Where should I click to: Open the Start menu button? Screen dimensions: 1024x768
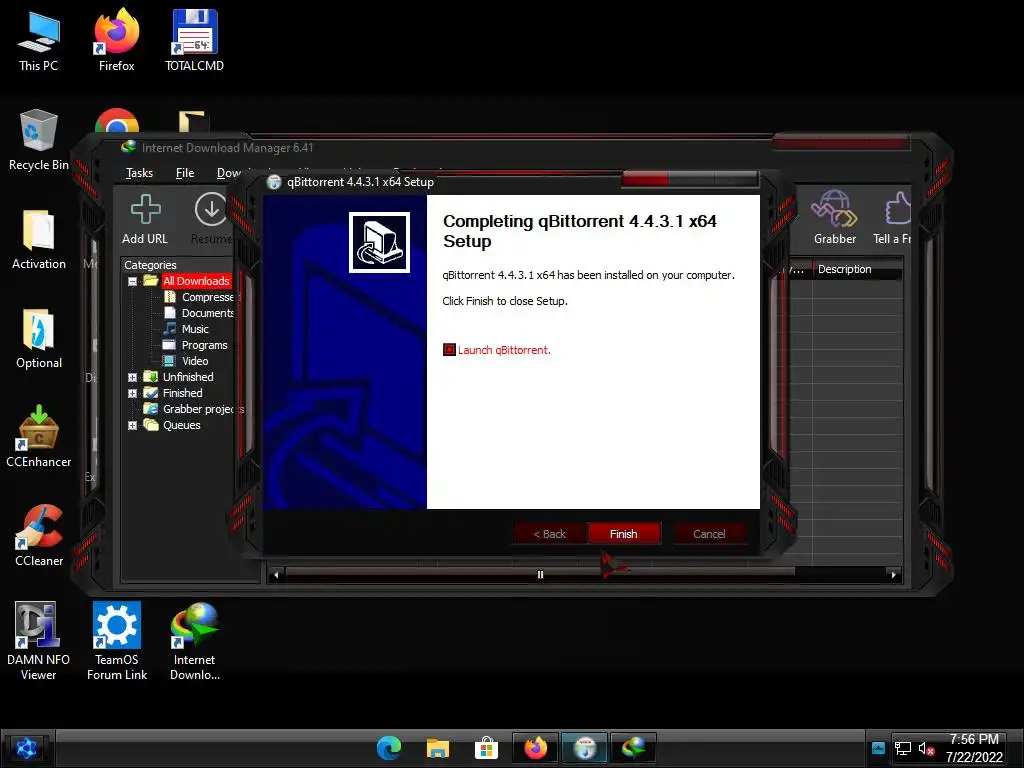[x=26, y=748]
